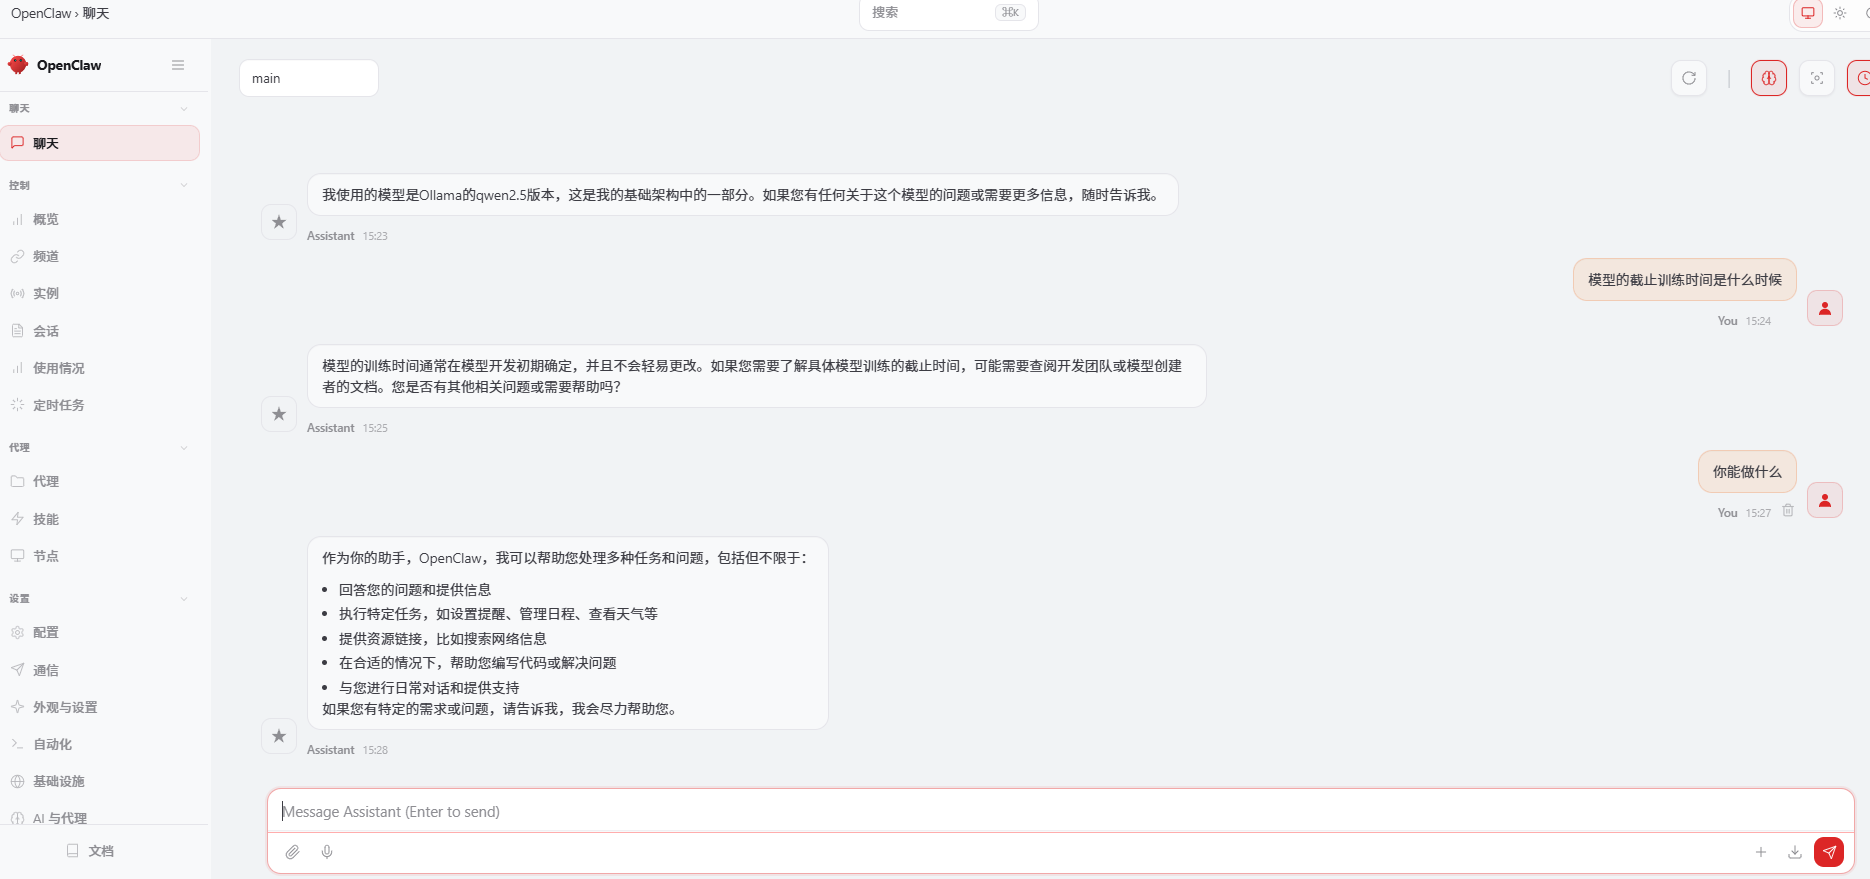The width and height of the screenshot is (1870, 879).
Task: Open 自动化 automation in sidebar
Action: 100,744
